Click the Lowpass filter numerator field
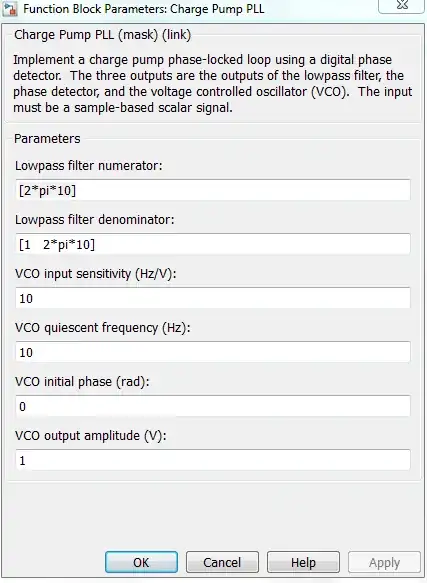The image size is (427, 583). (213, 190)
